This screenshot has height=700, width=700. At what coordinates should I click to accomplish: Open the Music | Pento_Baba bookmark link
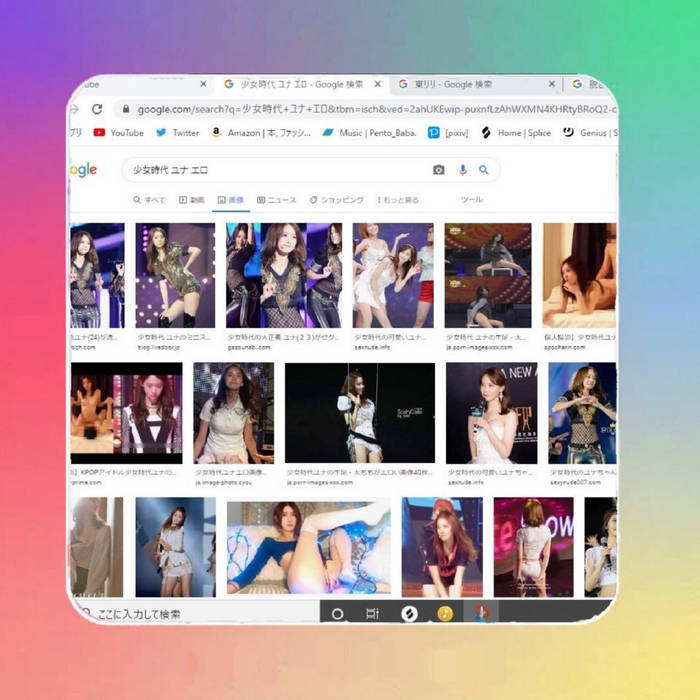[370, 132]
